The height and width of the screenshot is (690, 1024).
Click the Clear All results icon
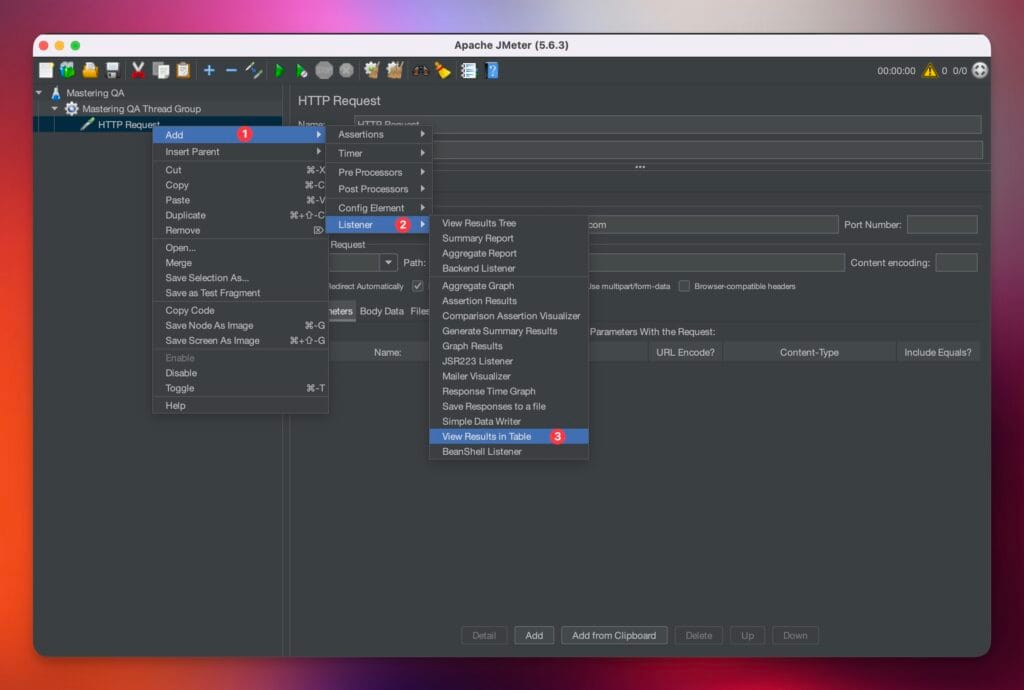click(394, 71)
